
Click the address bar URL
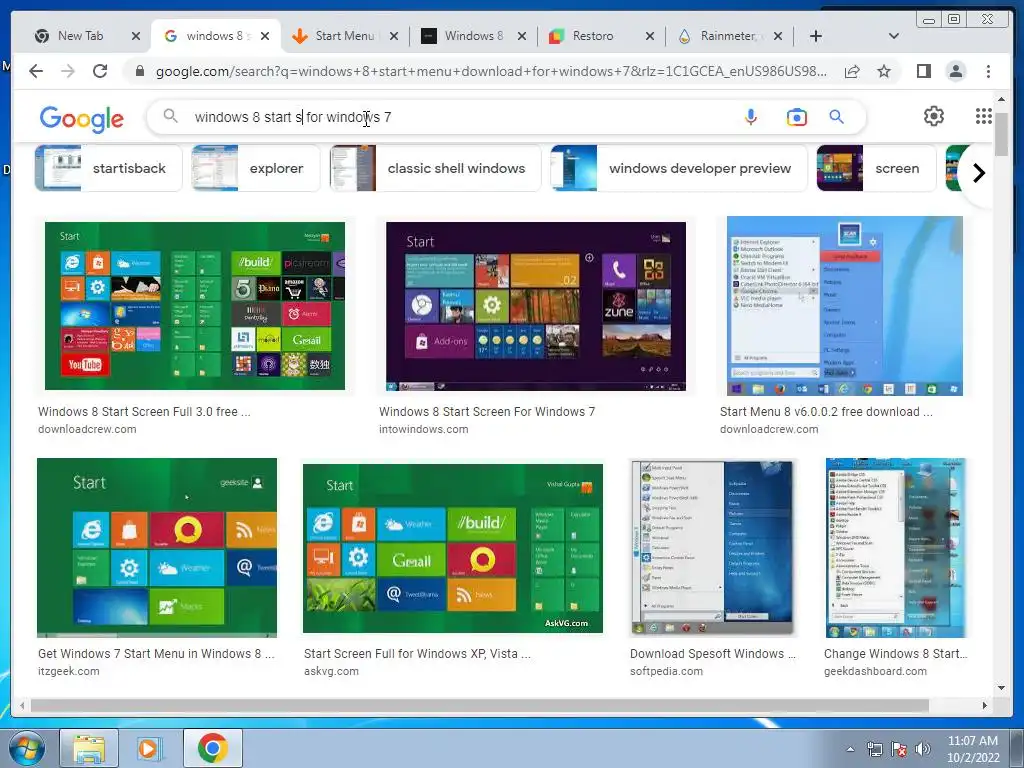[491, 71]
